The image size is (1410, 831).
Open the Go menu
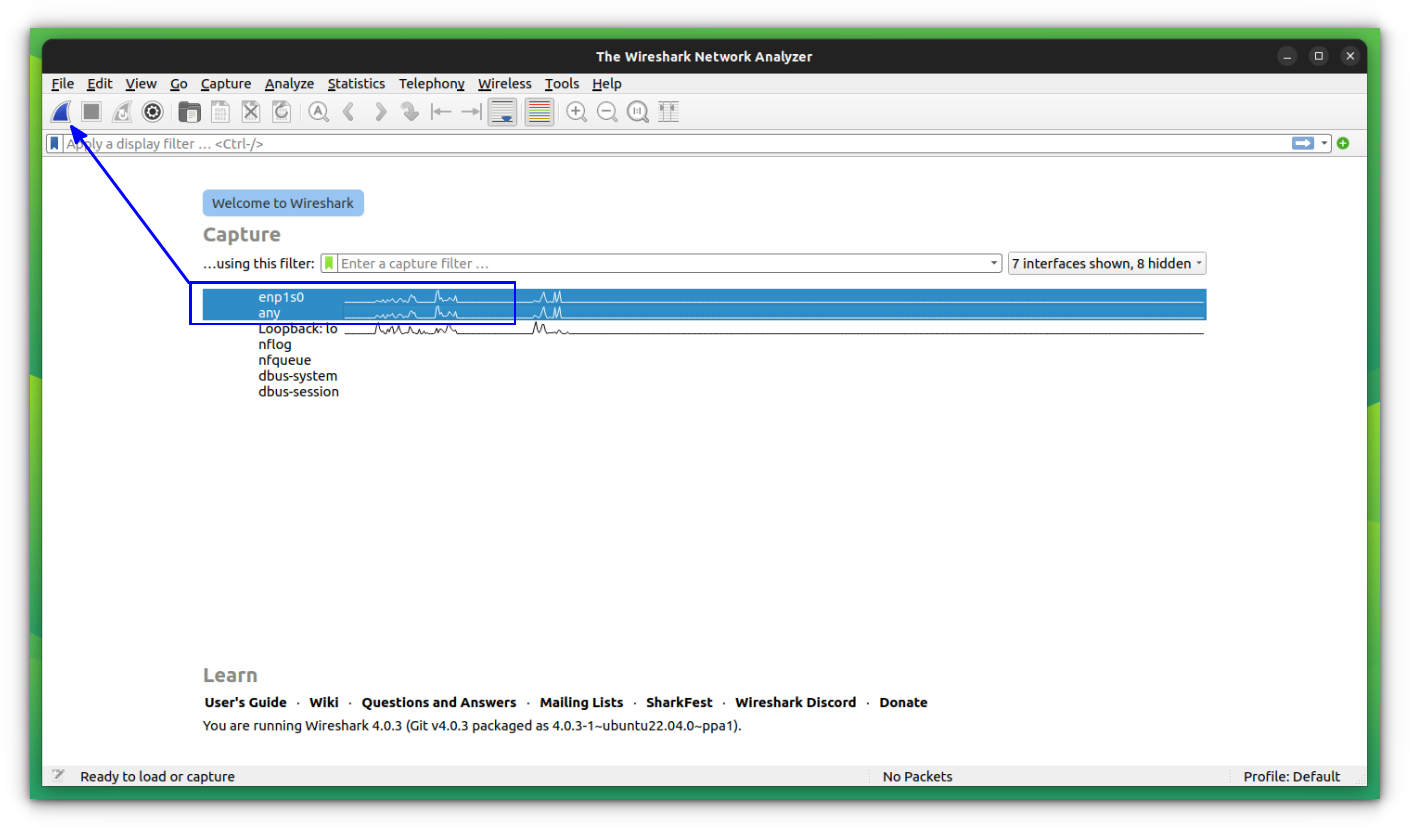click(179, 84)
